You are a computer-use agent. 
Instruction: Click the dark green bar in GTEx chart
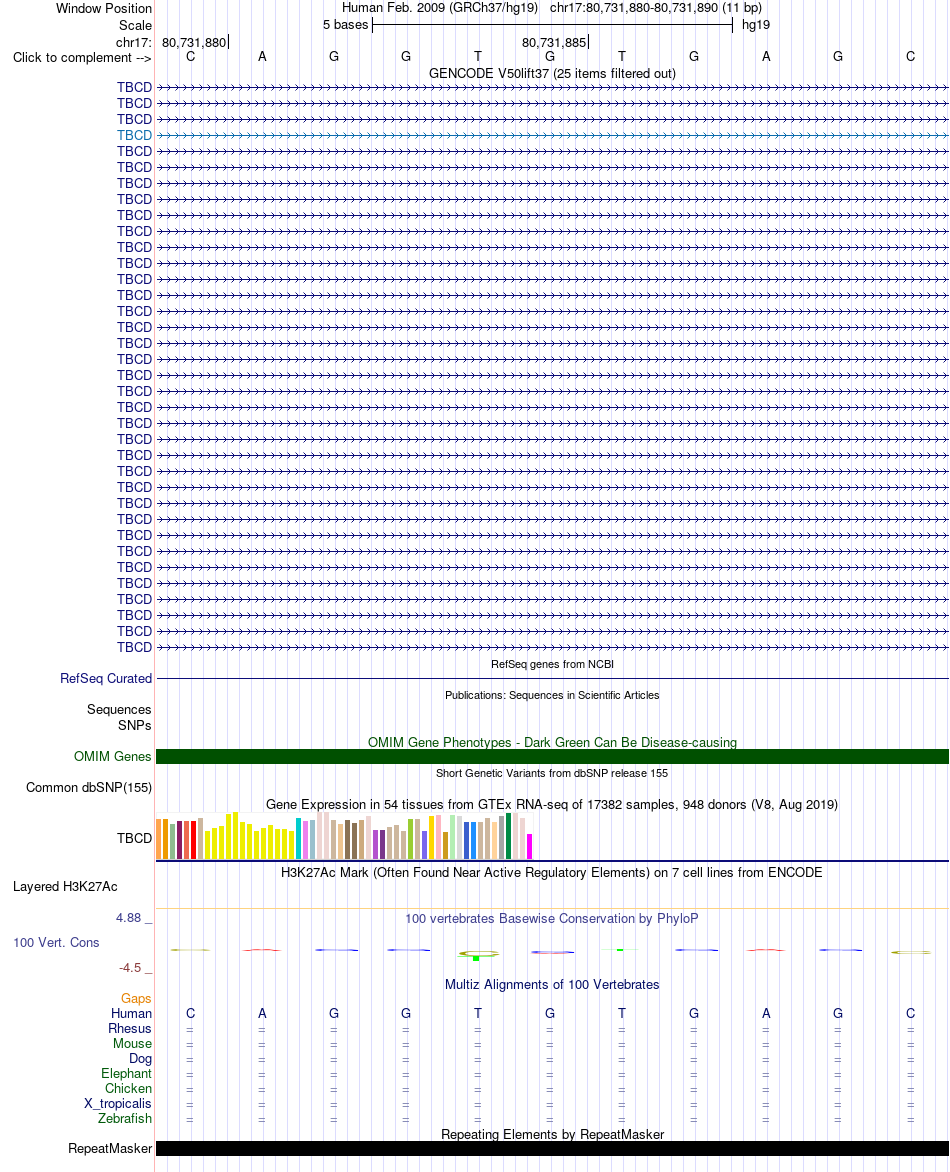pos(509,836)
